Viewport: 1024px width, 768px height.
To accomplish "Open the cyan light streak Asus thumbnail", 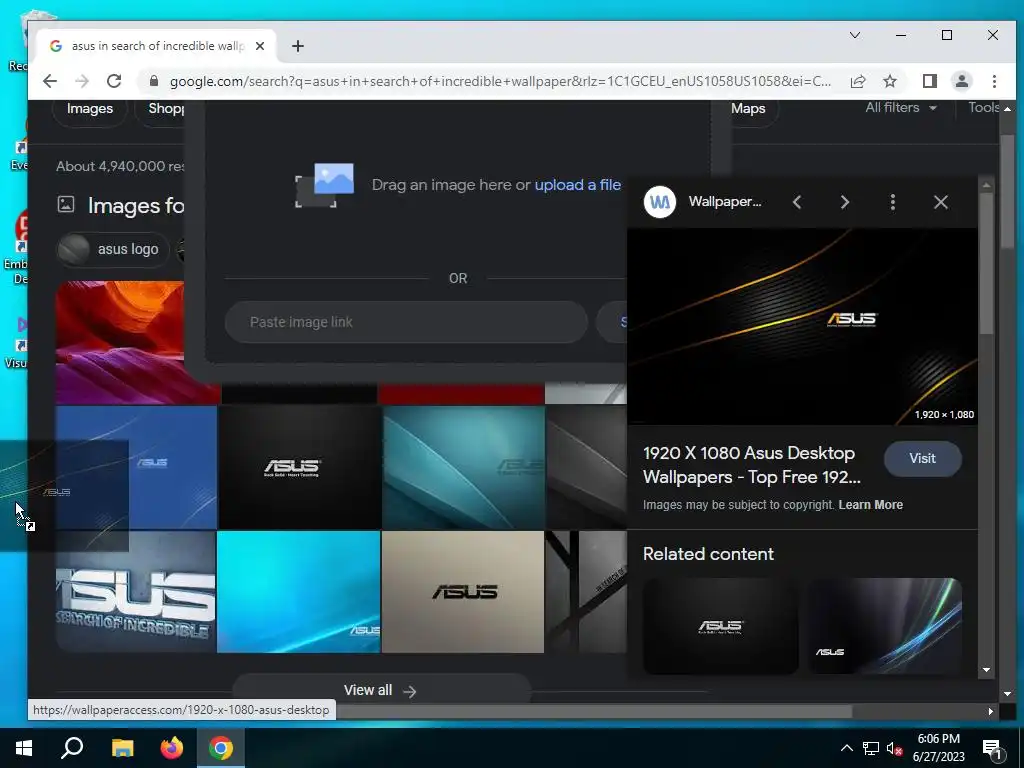I will [x=298, y=592].
